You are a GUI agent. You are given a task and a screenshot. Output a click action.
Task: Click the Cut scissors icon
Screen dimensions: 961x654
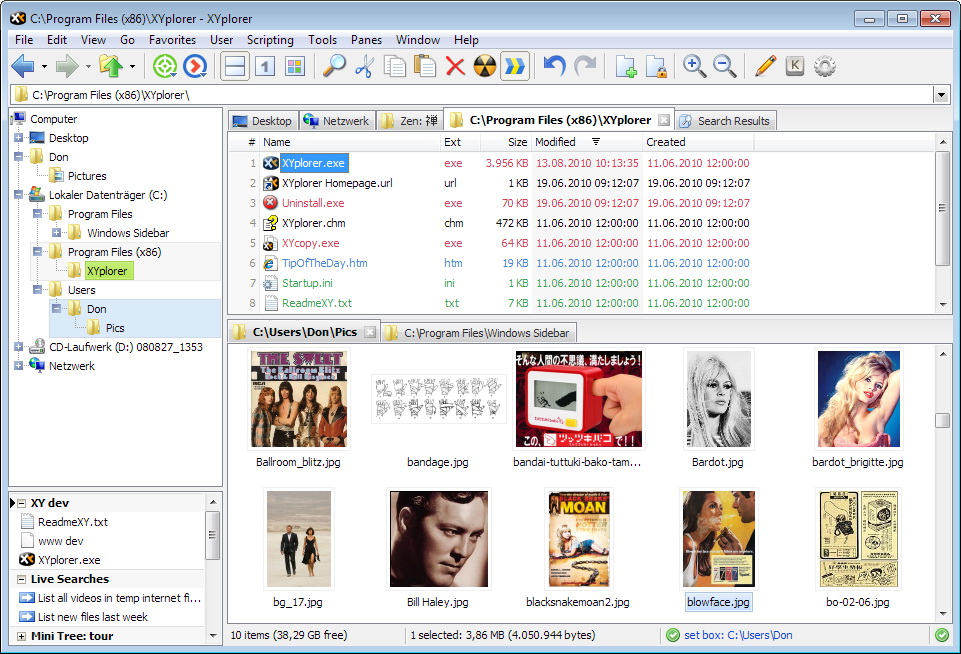pos(364,66)
